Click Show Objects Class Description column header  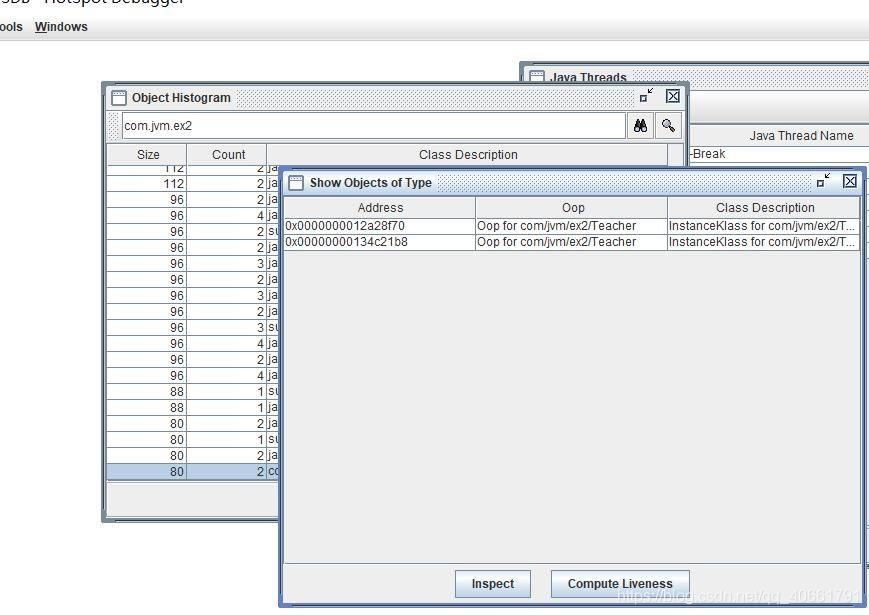point(764,208)
